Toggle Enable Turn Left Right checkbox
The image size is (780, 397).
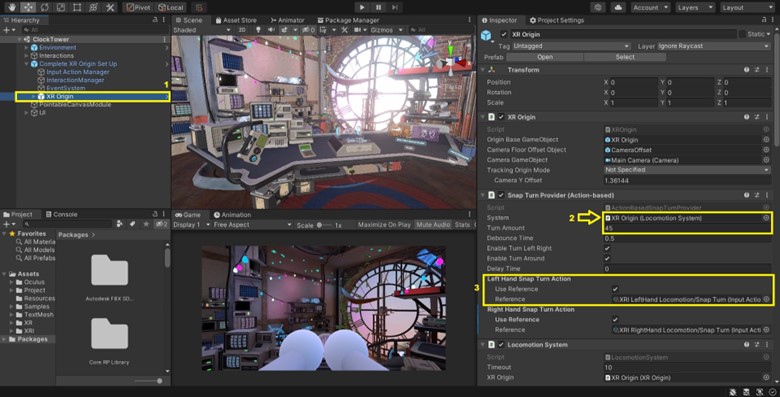pos(607,248)
